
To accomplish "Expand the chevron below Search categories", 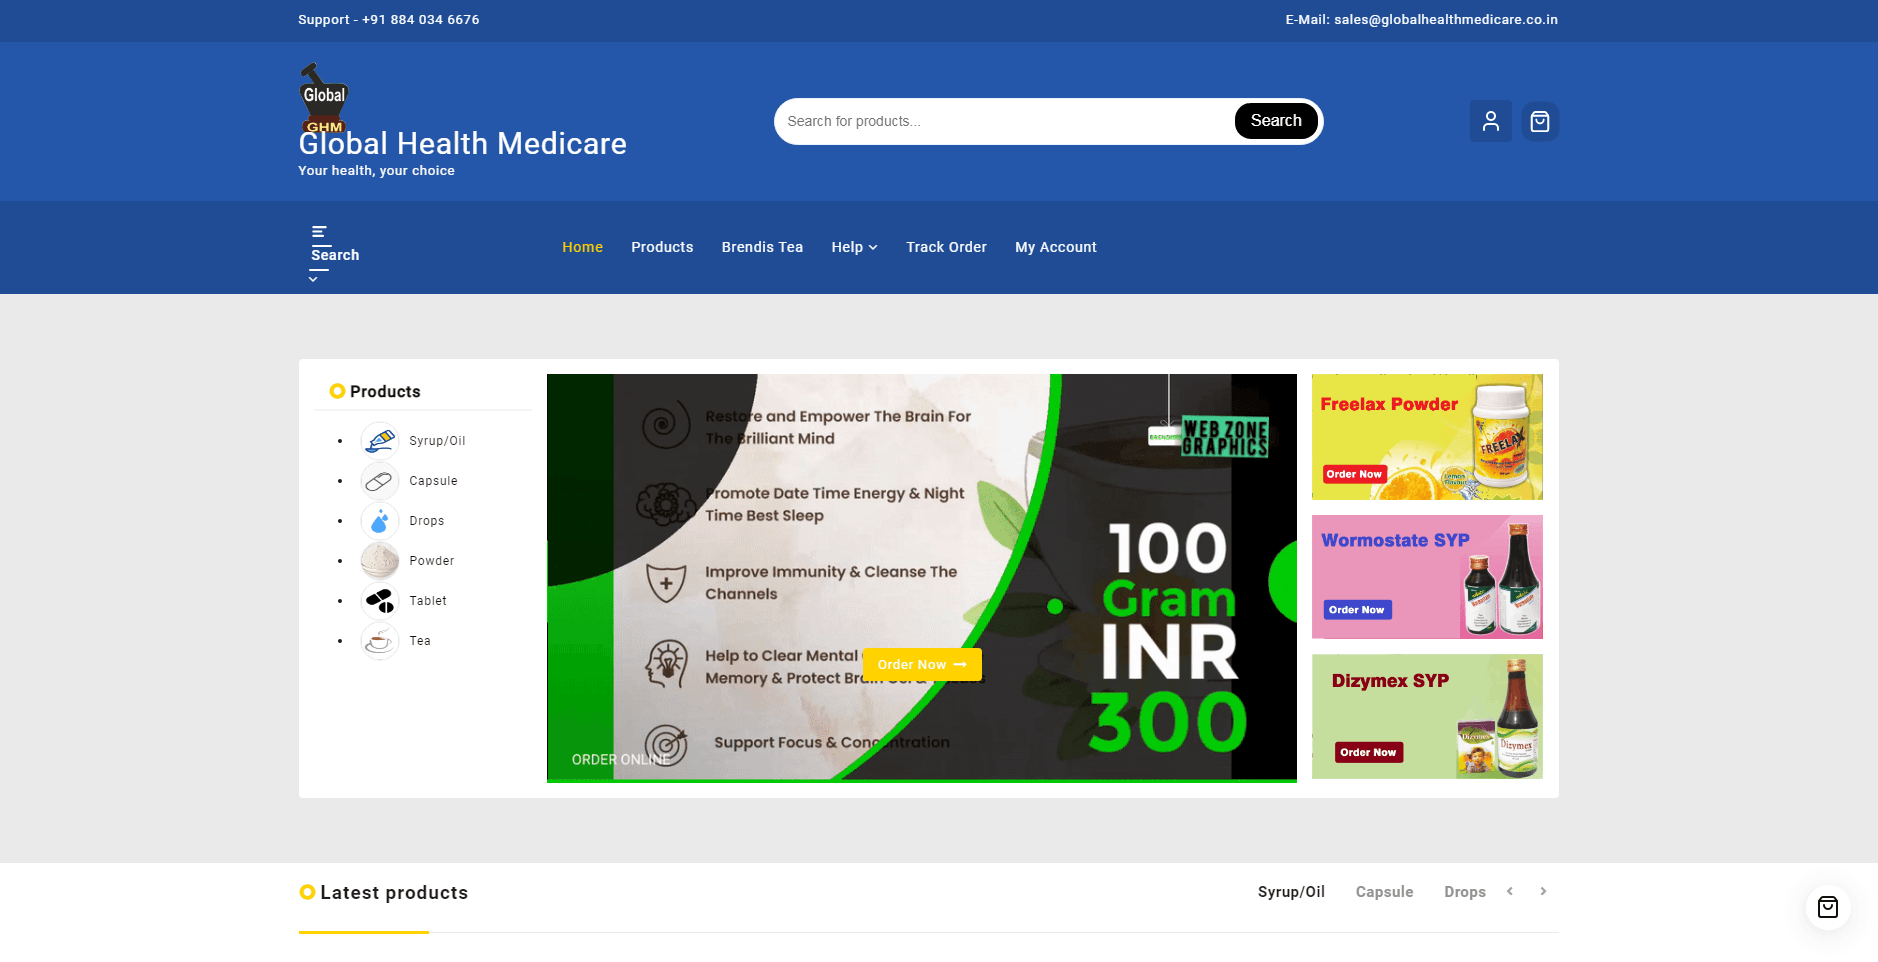I will tap(313, 279).
